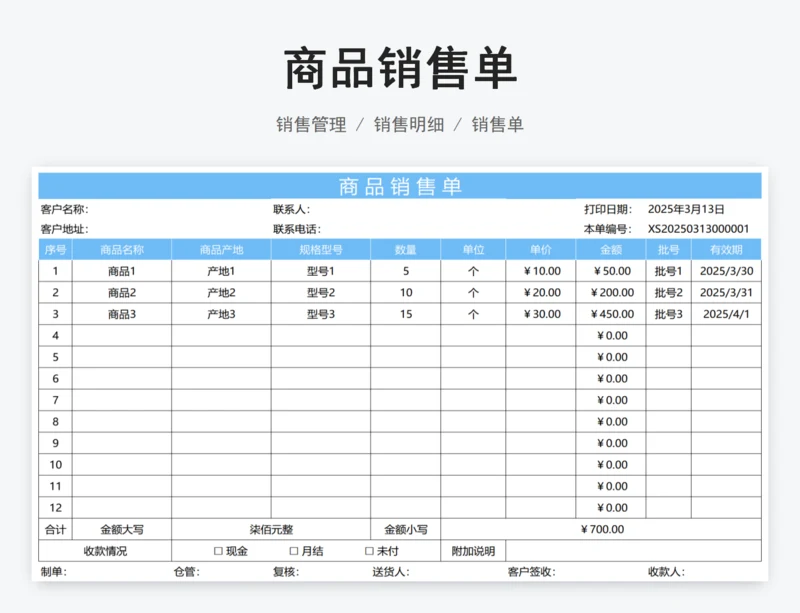Click the 商品1 cell
This screenshot has width=800, height=613.
(122, 271)
